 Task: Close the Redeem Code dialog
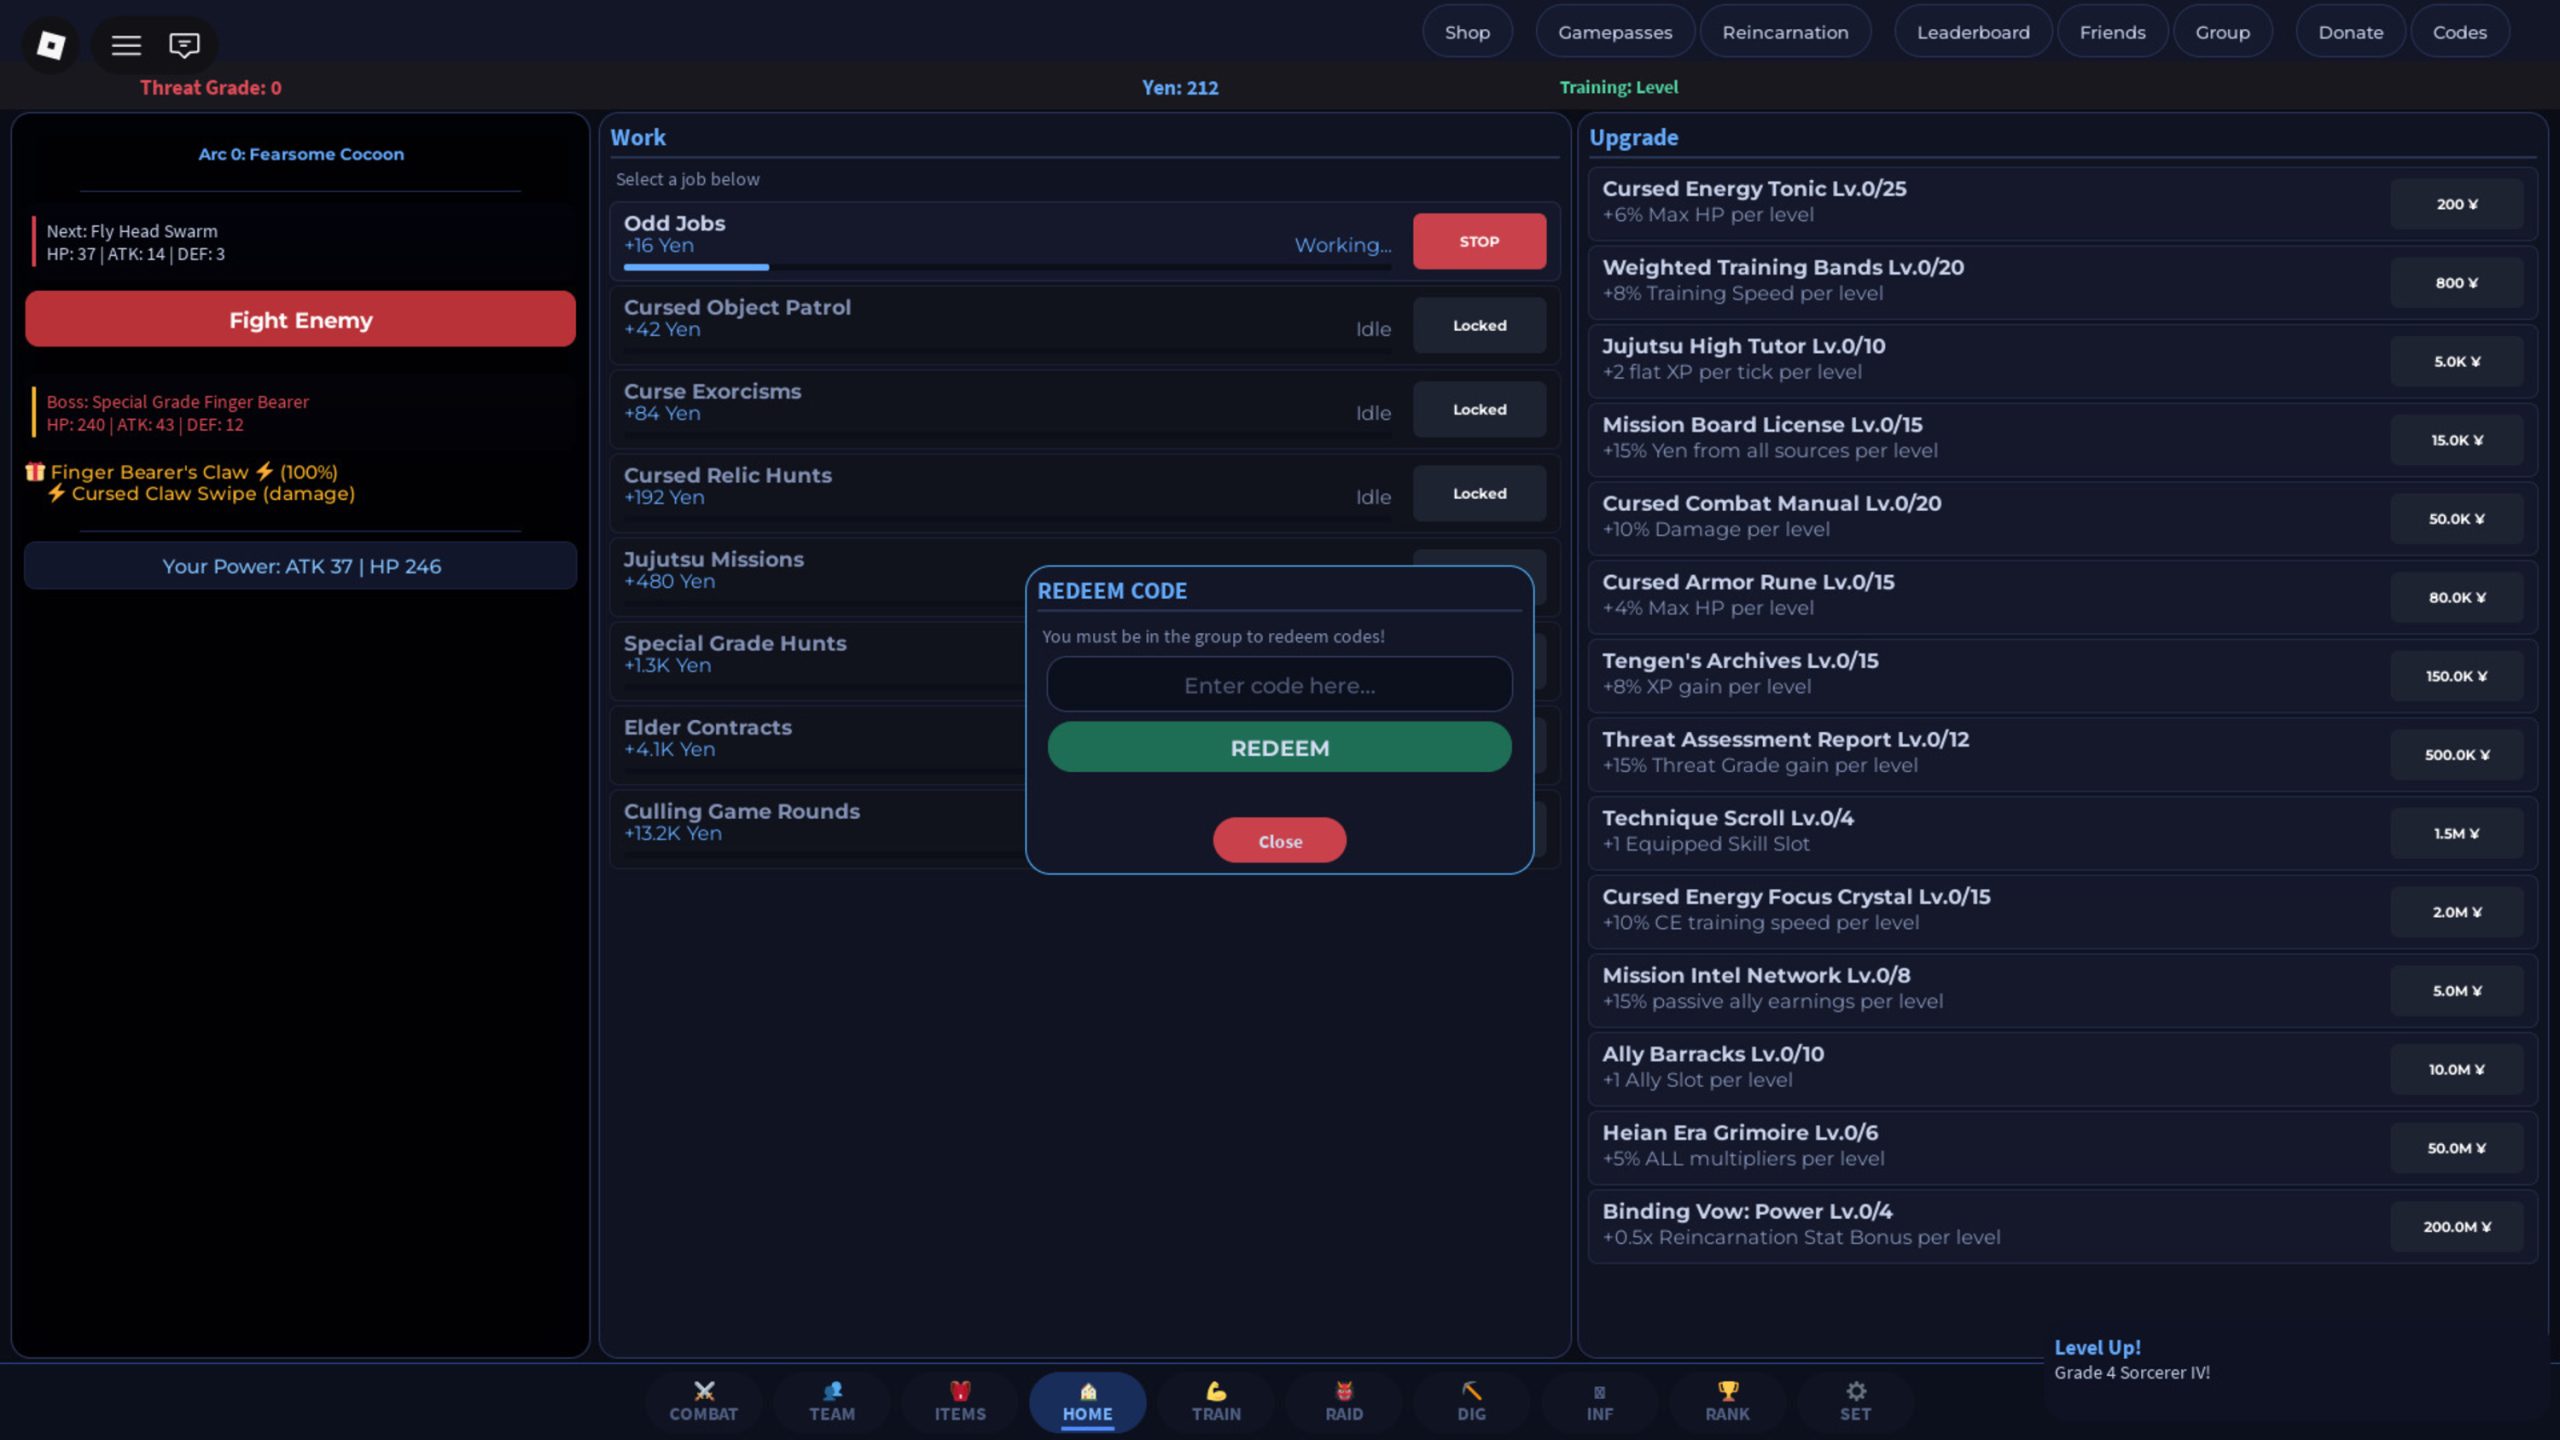[x=1279, y=841]
